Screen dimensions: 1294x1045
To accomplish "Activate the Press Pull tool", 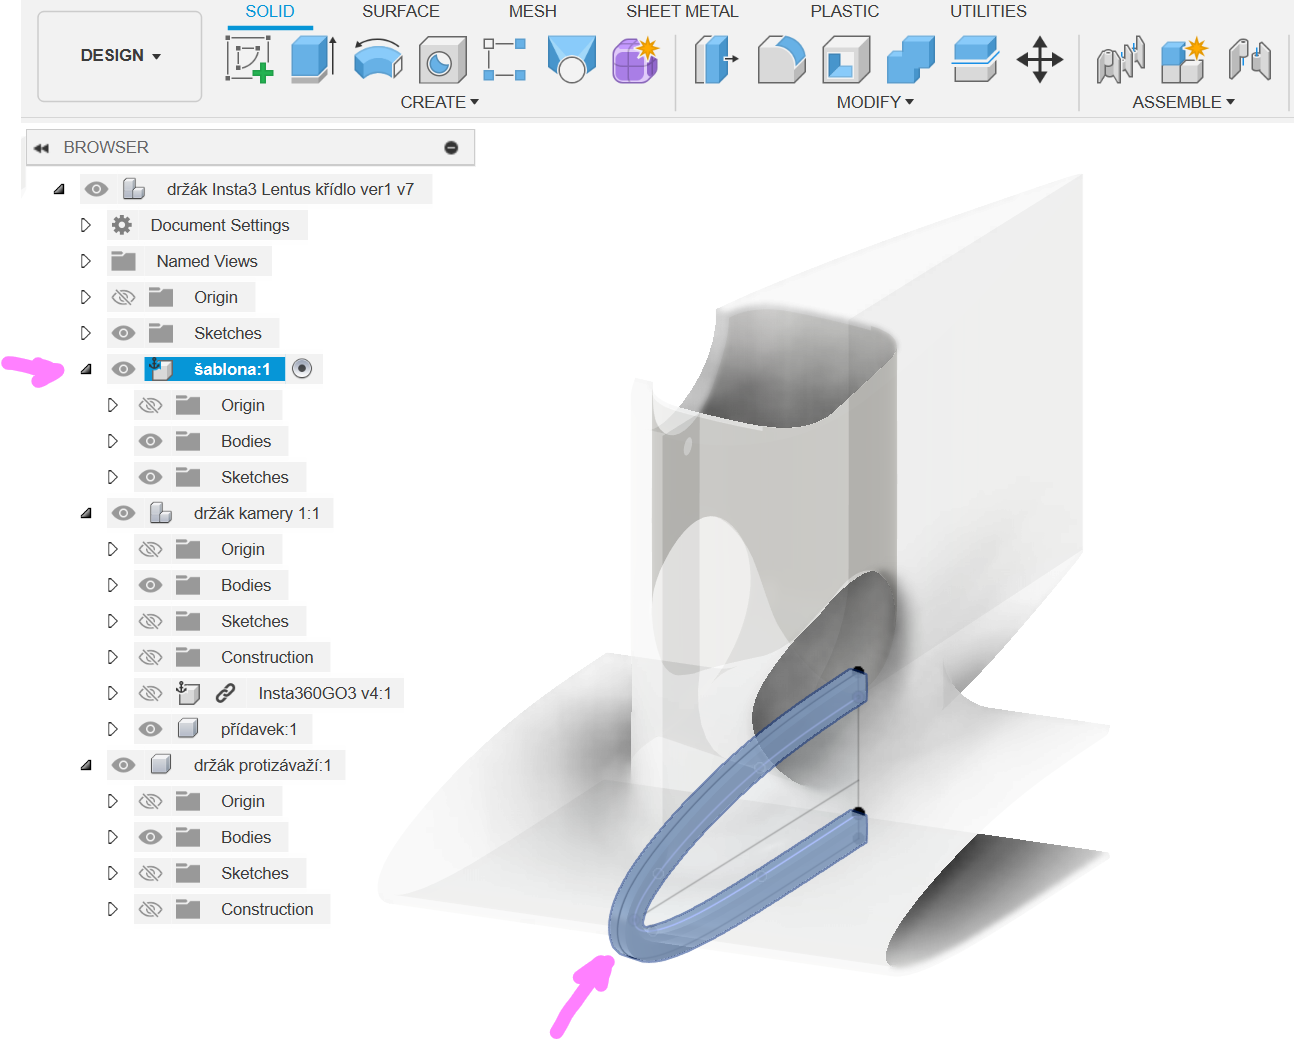I will (715, 59).
